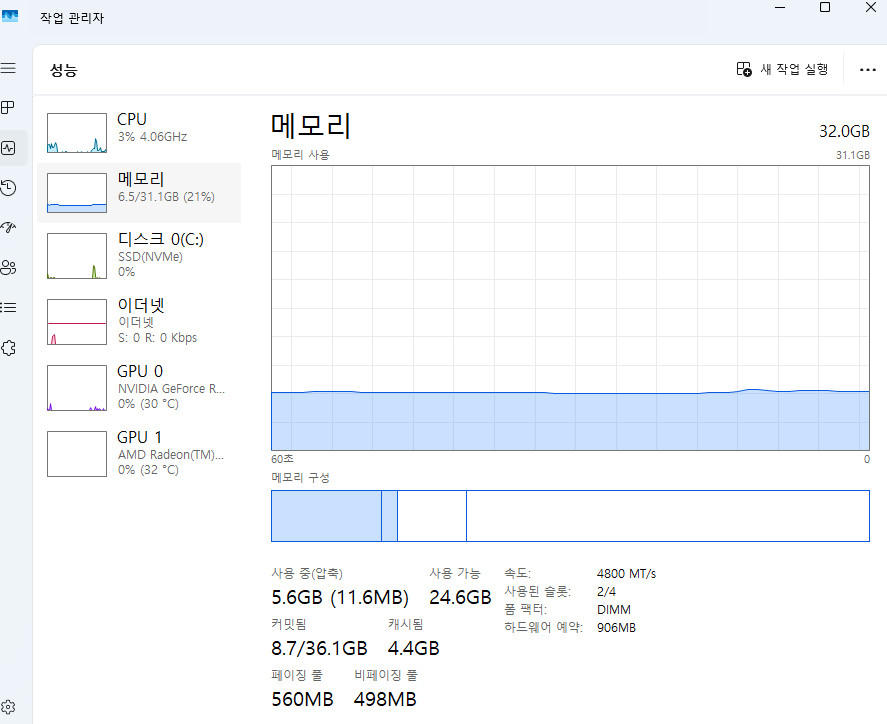887x724 pixels.
Task: Select the GPU 0 NVIDIA item
Action: pyautogui.click(x=139, y=388)
